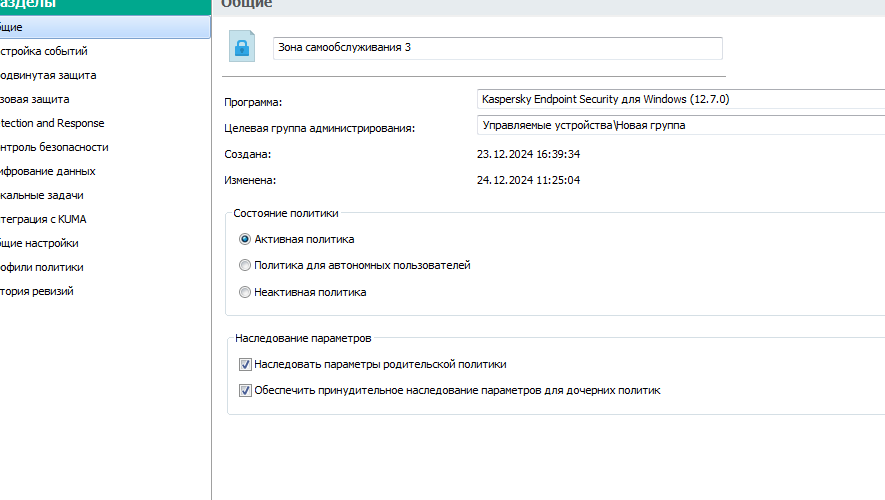Edit the policy name field "Зона самообслуживания 3"
This screenshot has width=885, height=500.
pyautogui.click(x=497, y=48)
